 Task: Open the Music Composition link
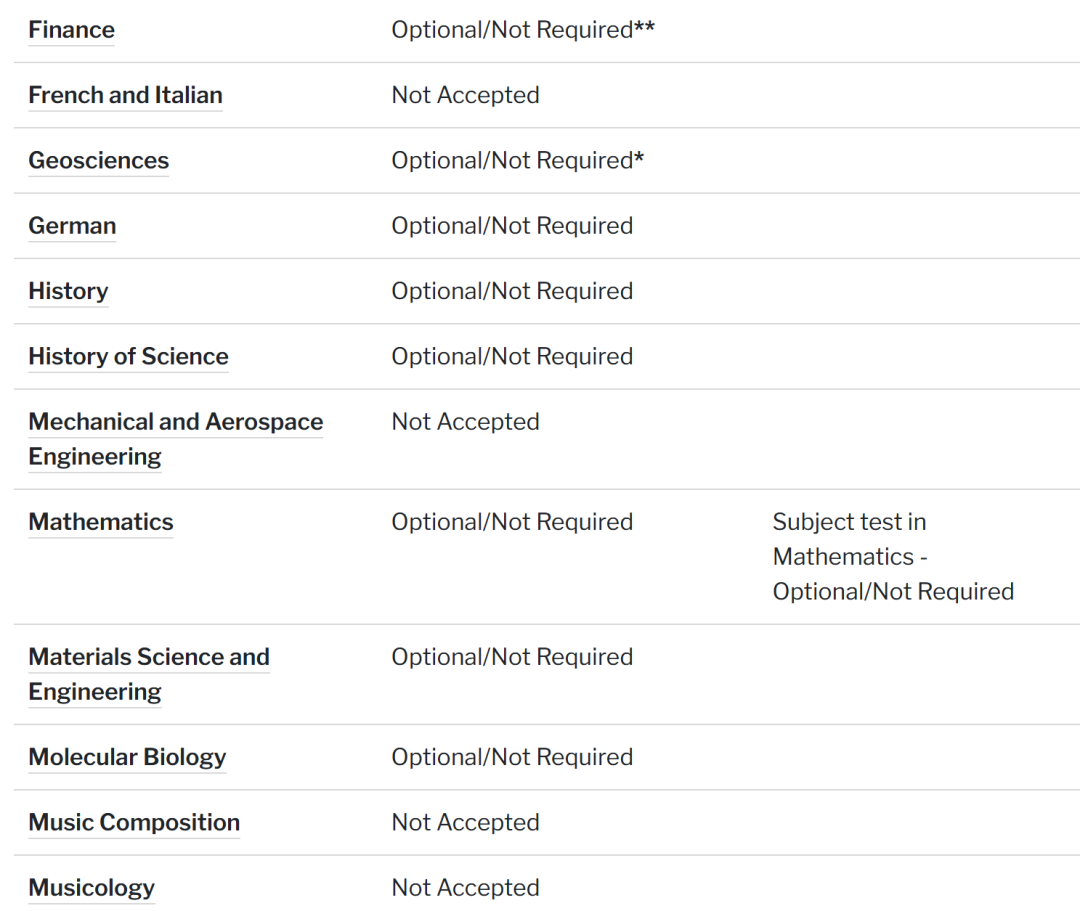(134, 822)
